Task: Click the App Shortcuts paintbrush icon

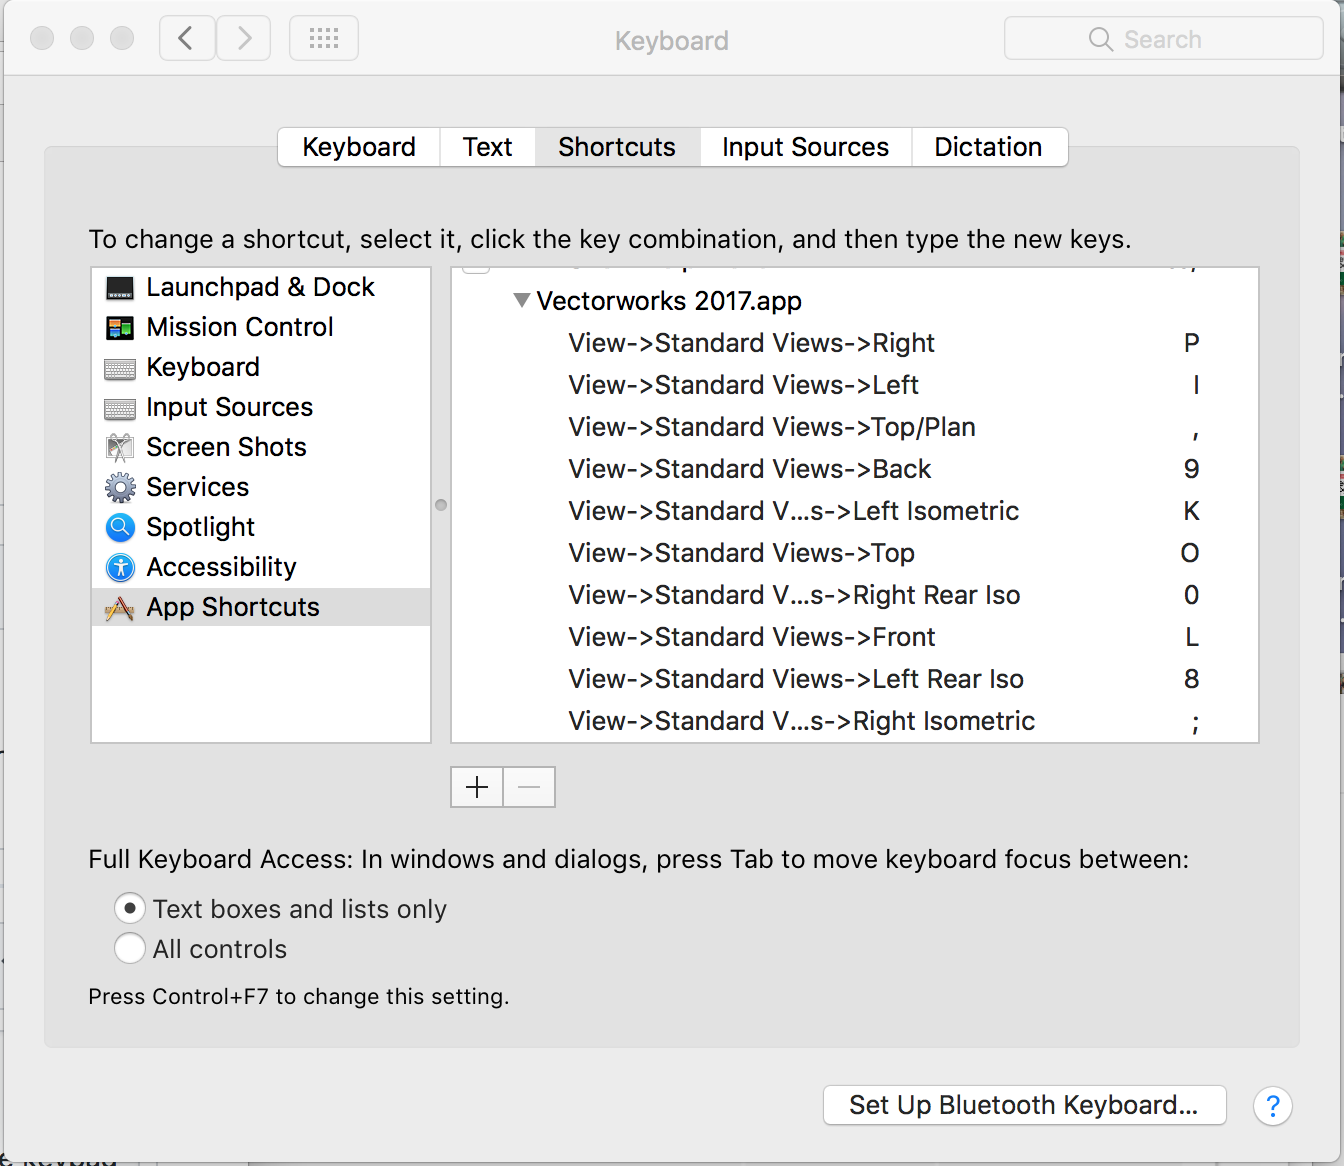Action: click(119, 607)
